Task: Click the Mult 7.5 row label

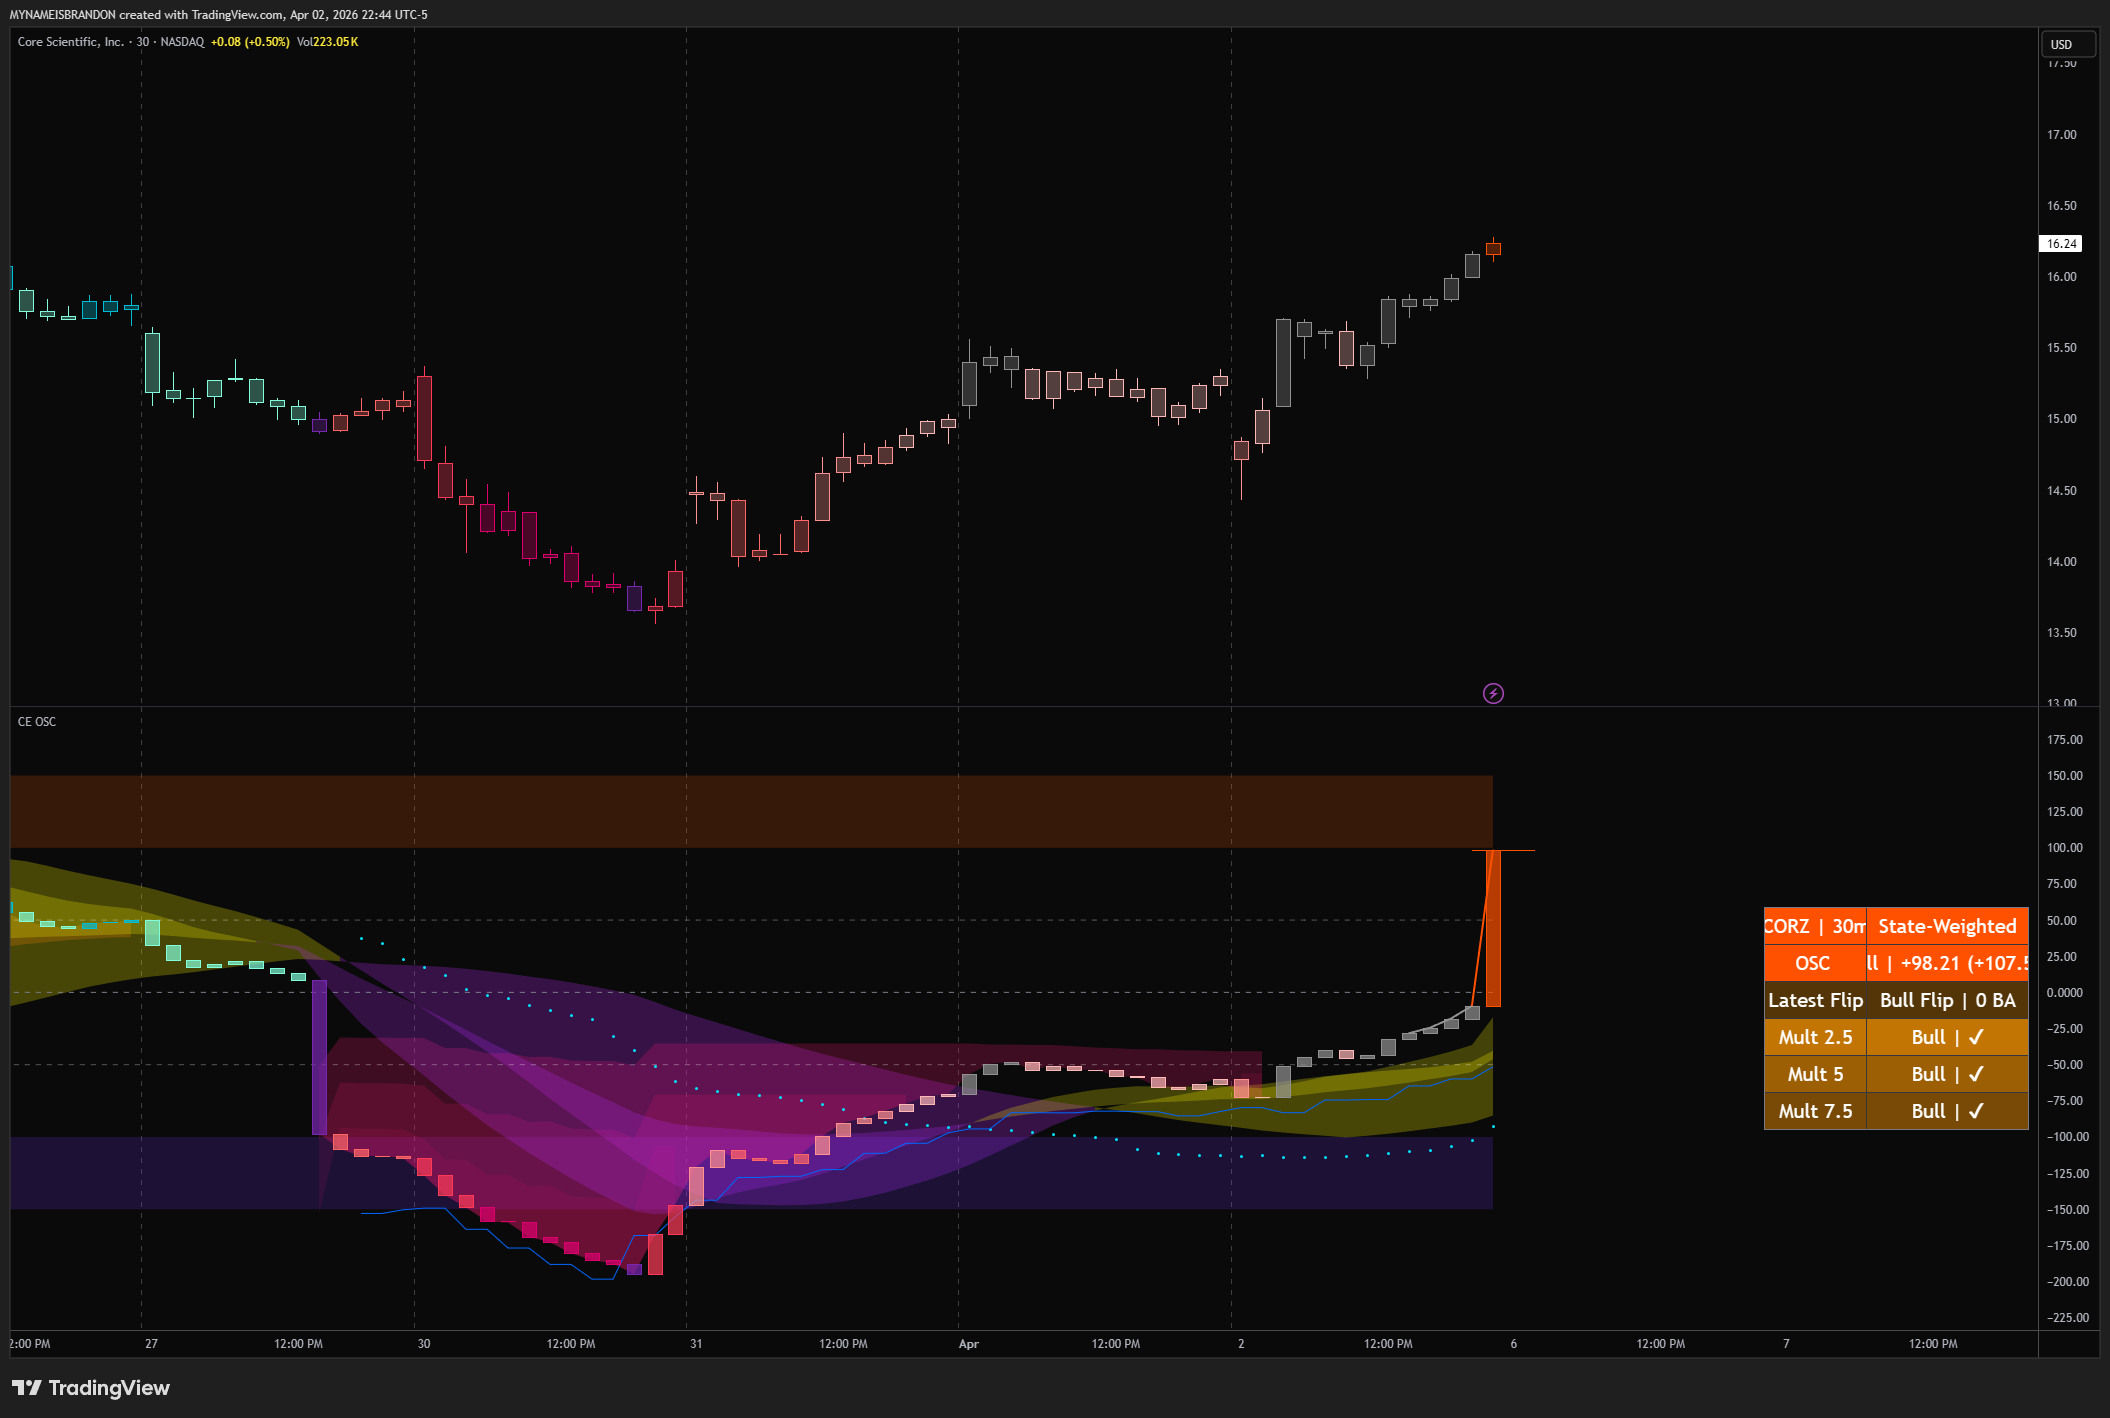Action: [1815, 1111]
